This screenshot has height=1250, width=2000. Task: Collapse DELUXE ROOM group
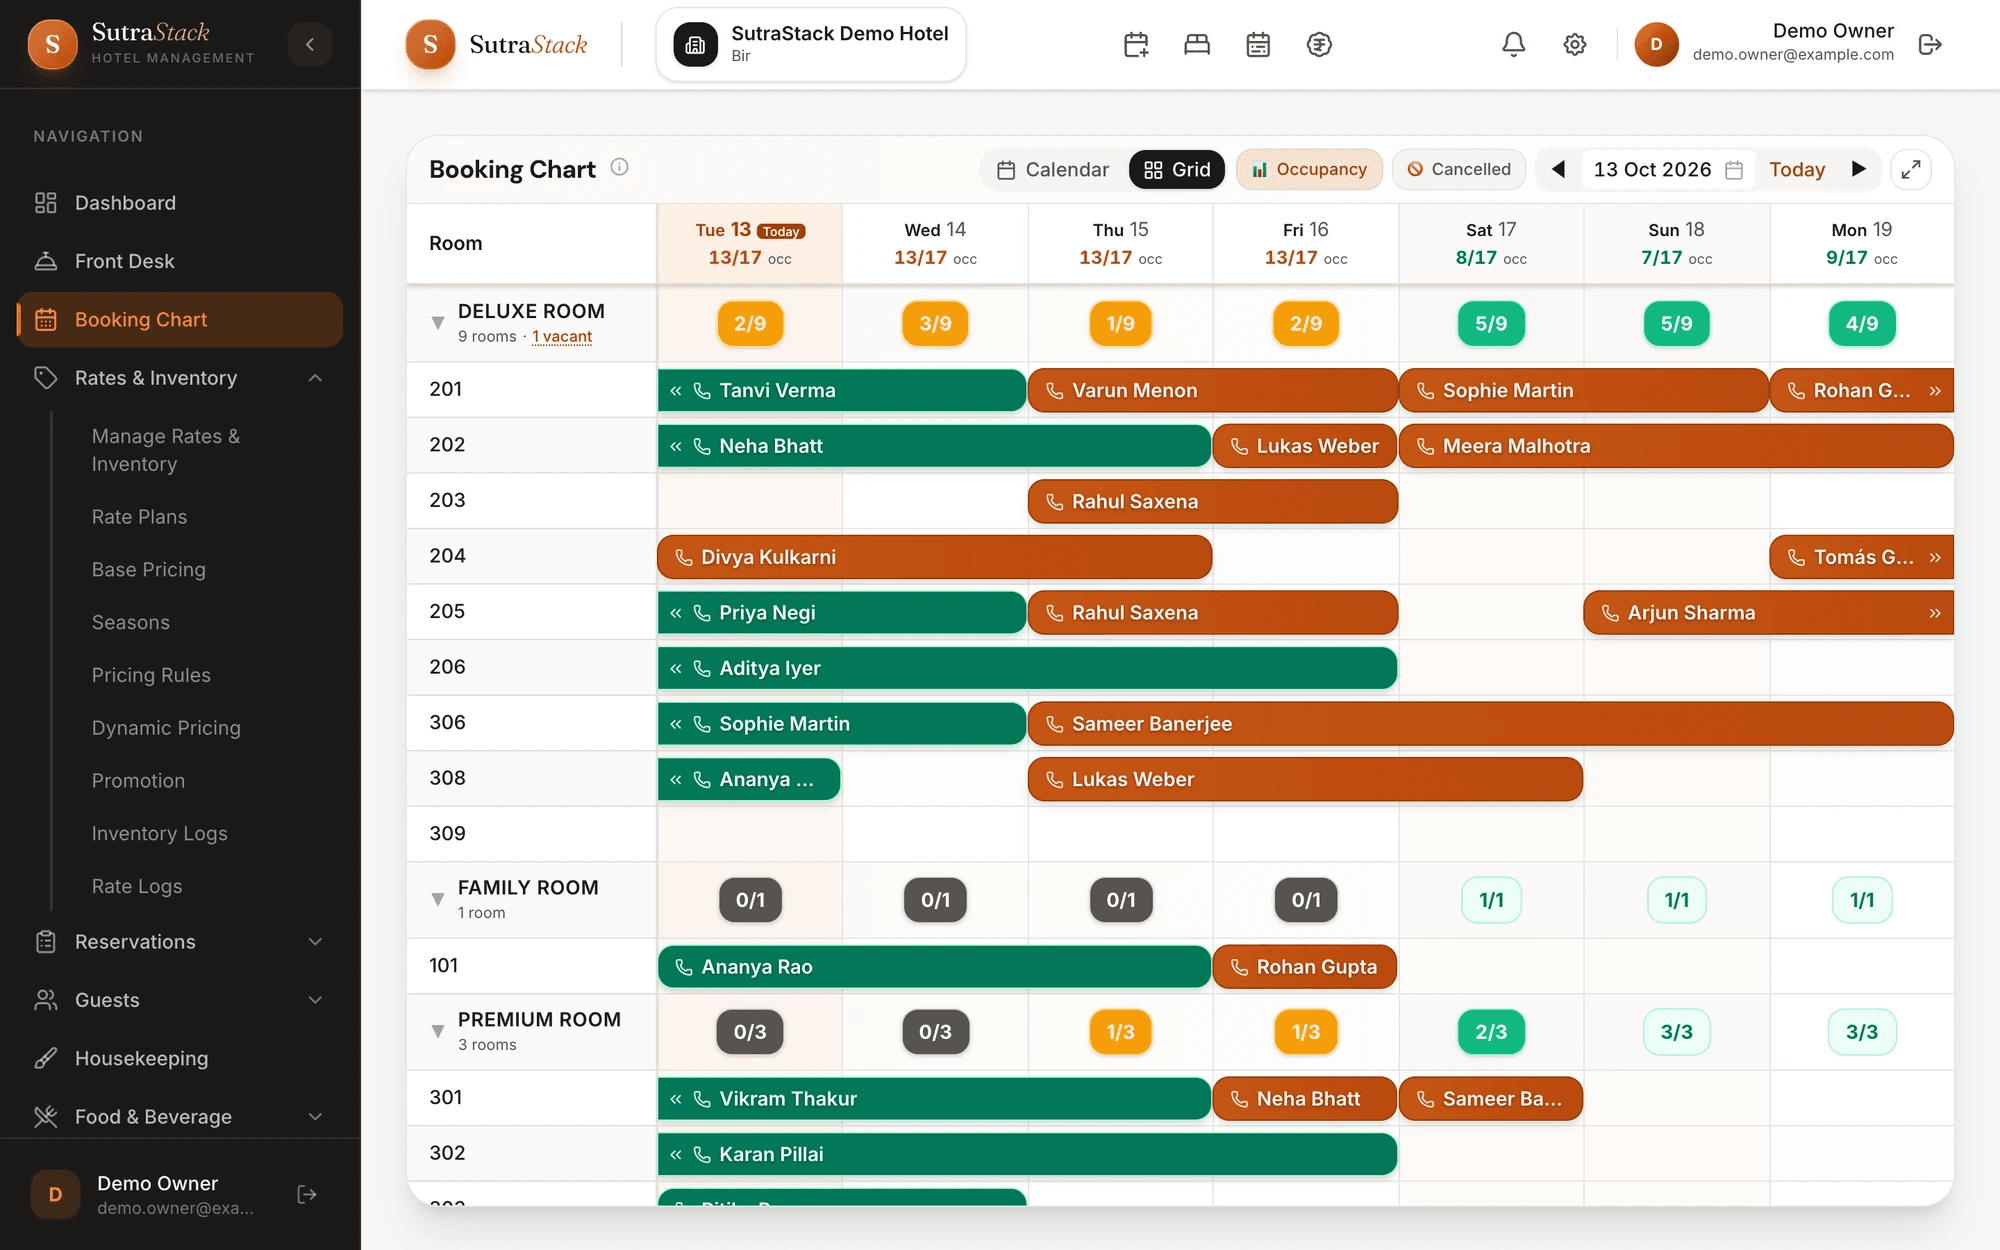coord(437,323)
